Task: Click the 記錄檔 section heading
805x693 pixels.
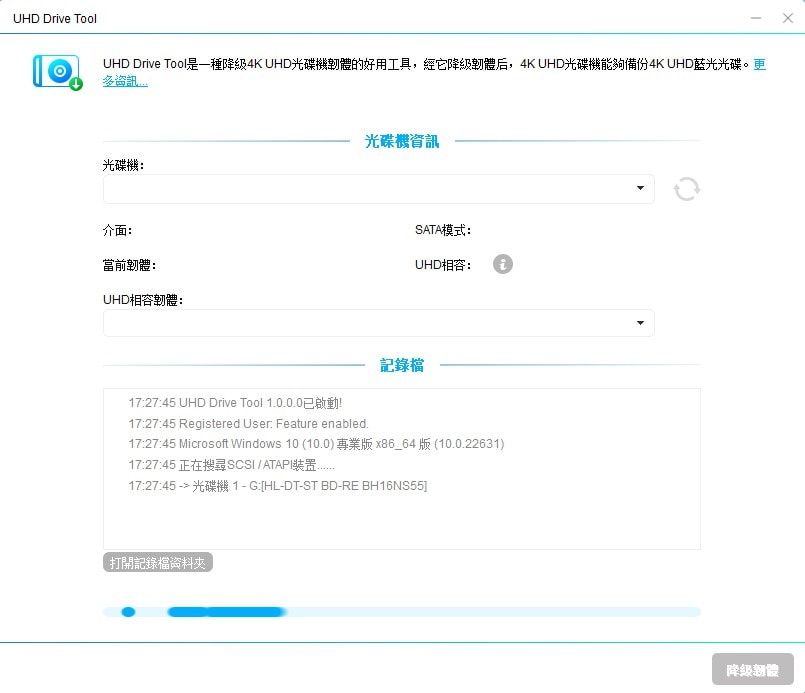Action: [x=401, y=365]
